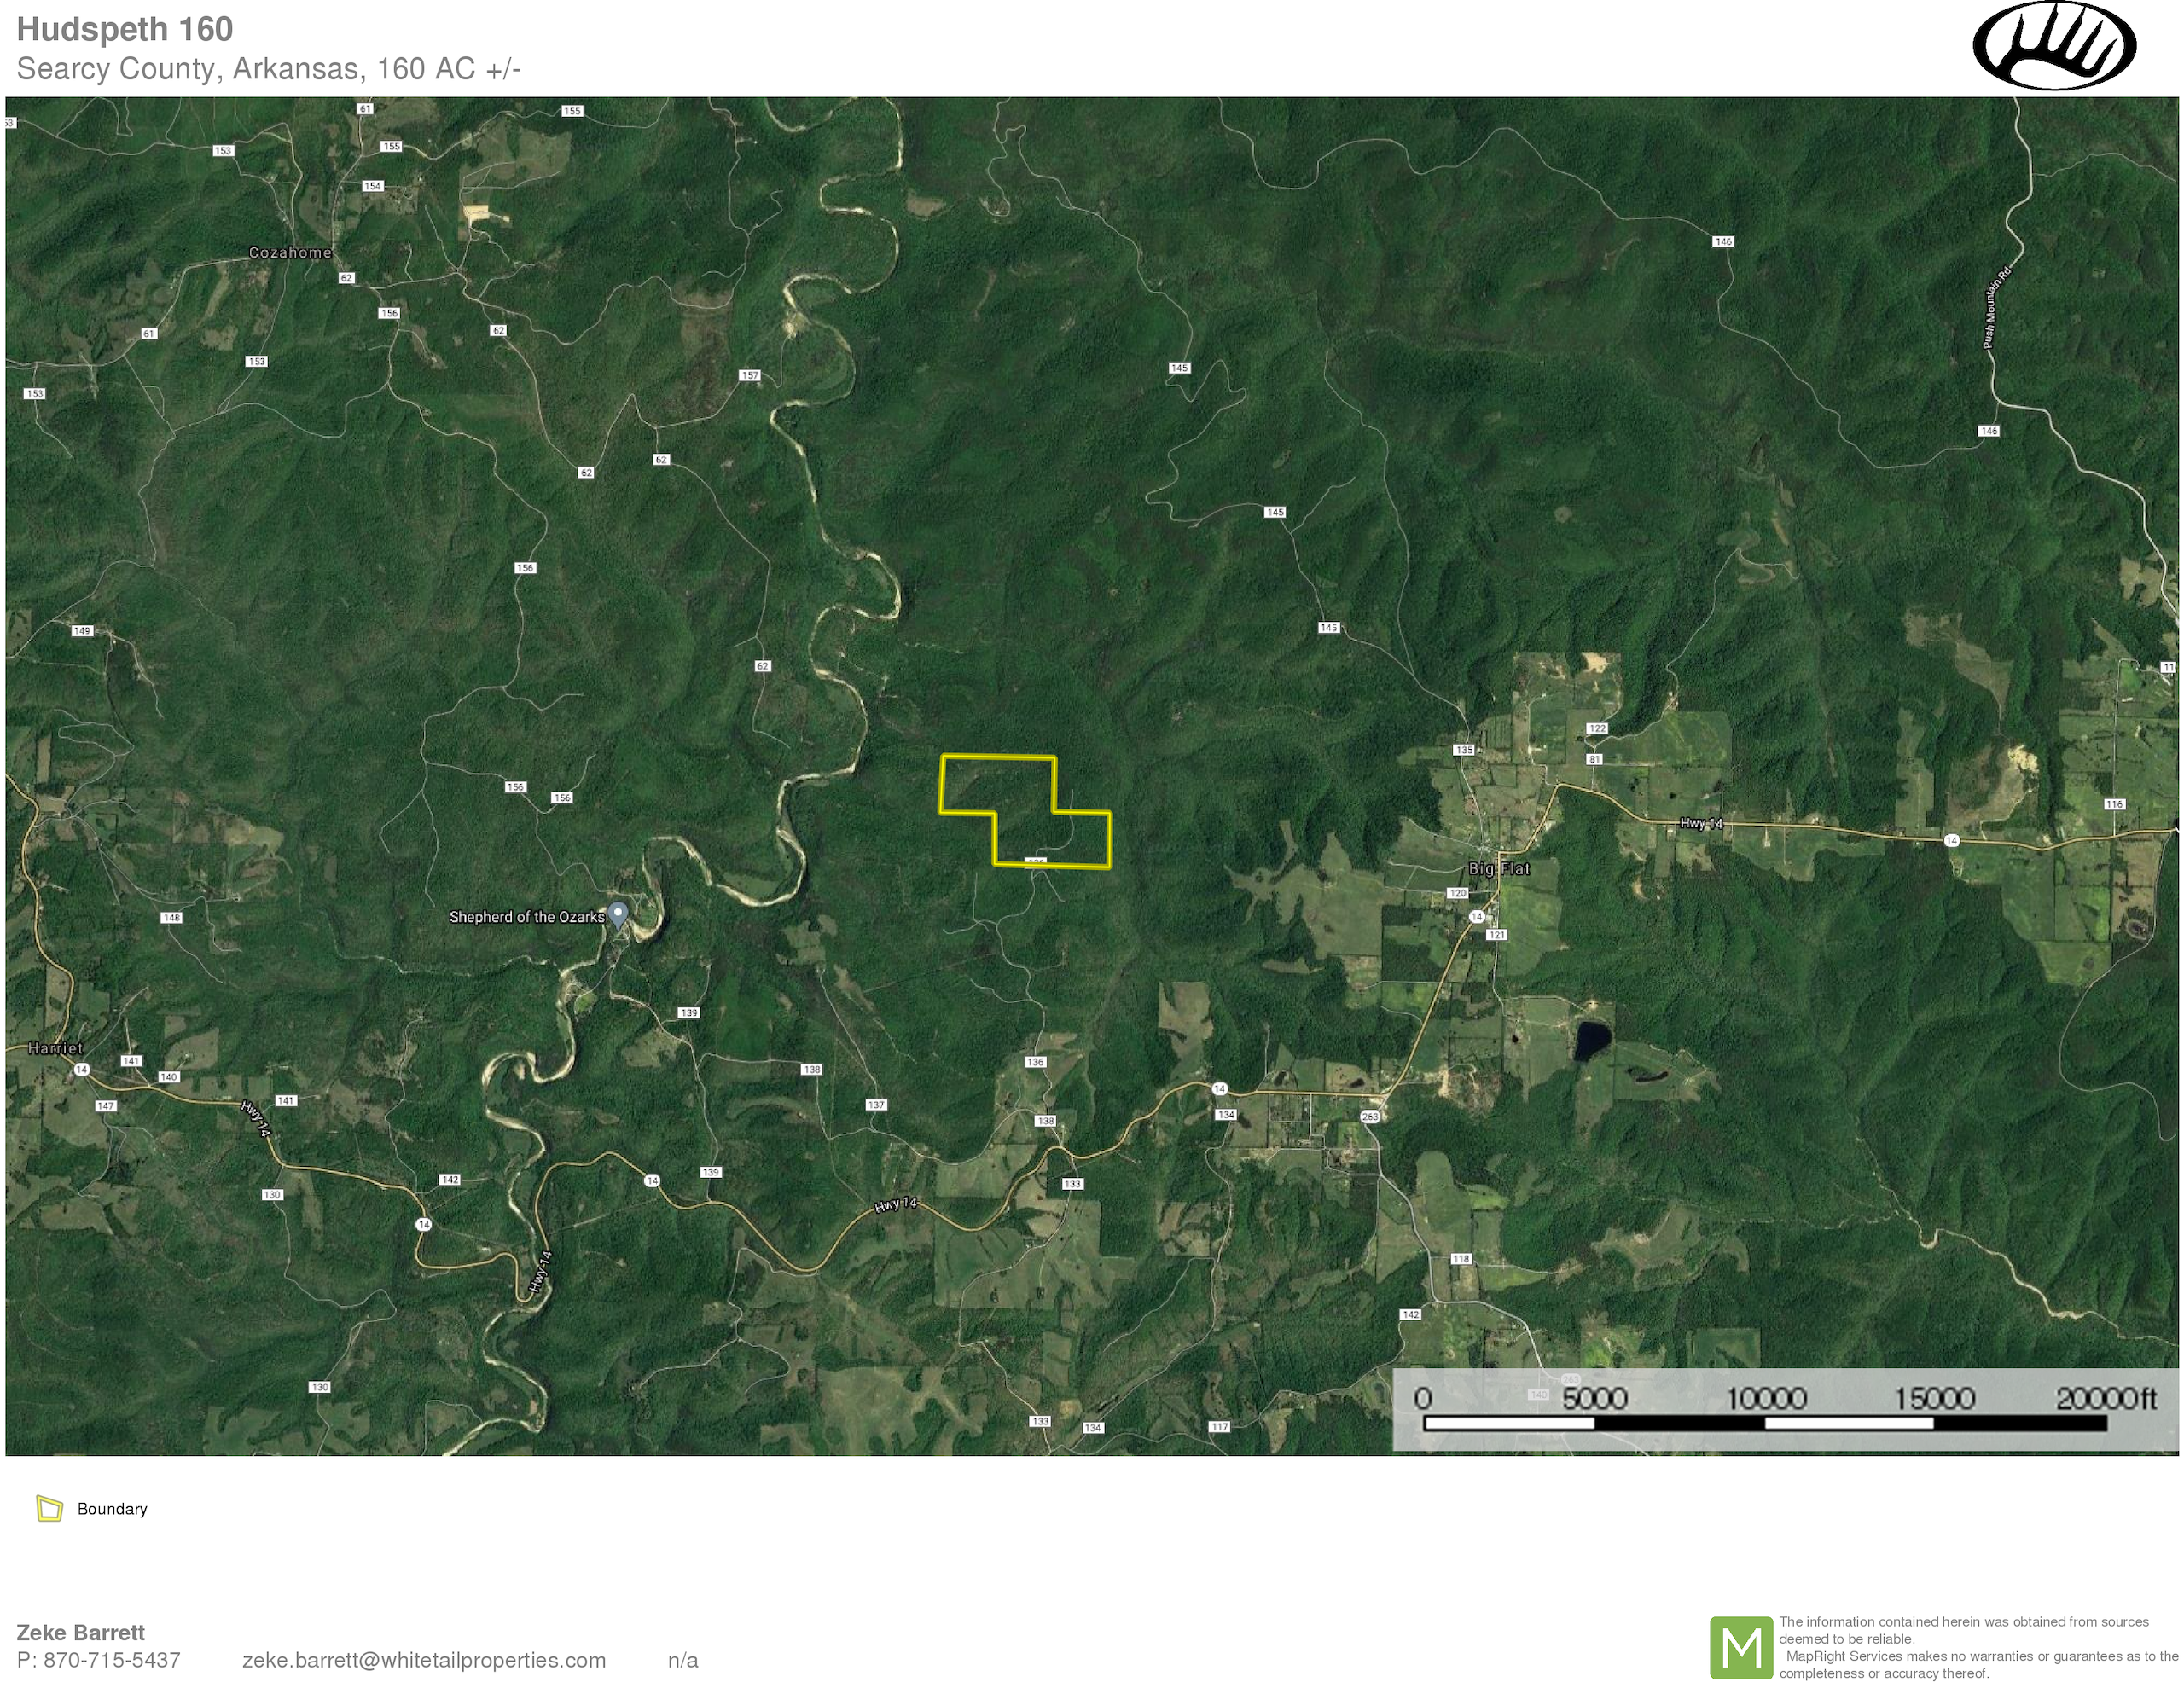The image size is (2184, 1688).
Task: Click the route 157 road marker
Action: [x=750, y=376]
